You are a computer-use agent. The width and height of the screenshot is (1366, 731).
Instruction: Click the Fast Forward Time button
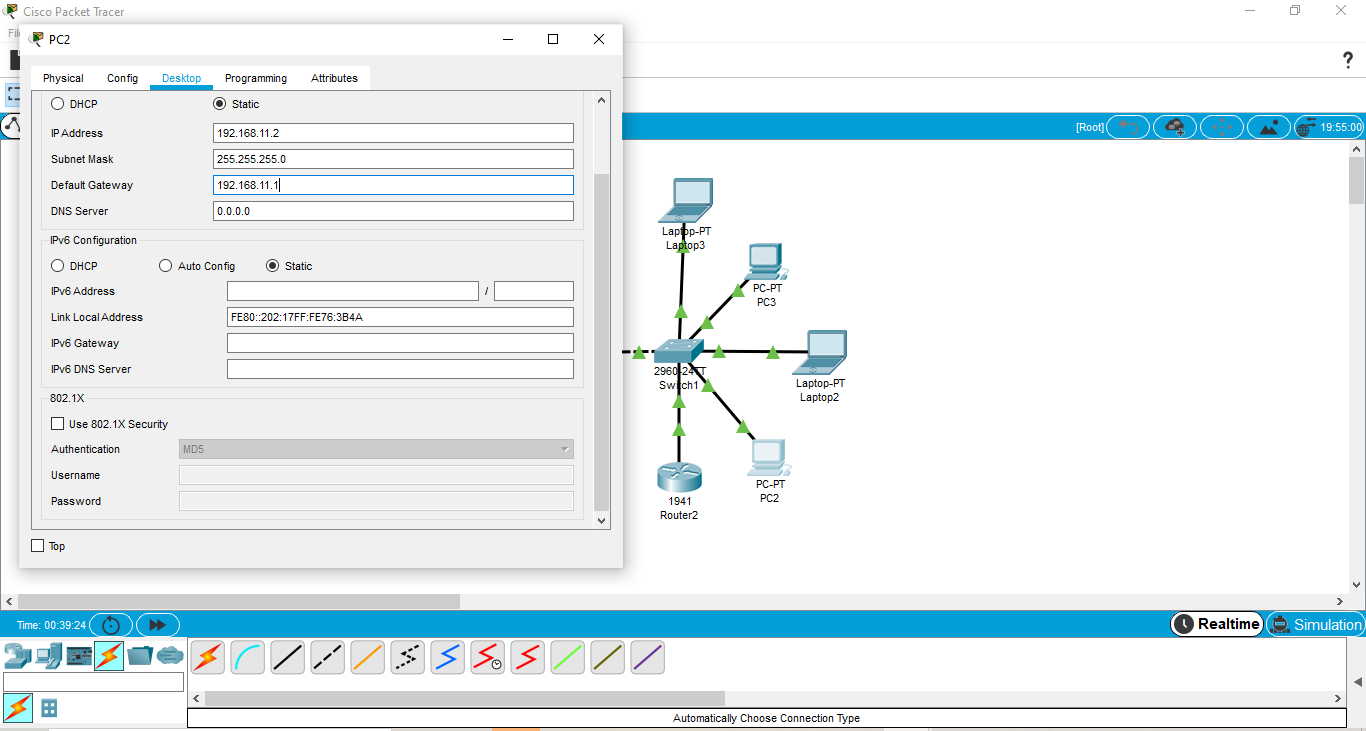157,625
